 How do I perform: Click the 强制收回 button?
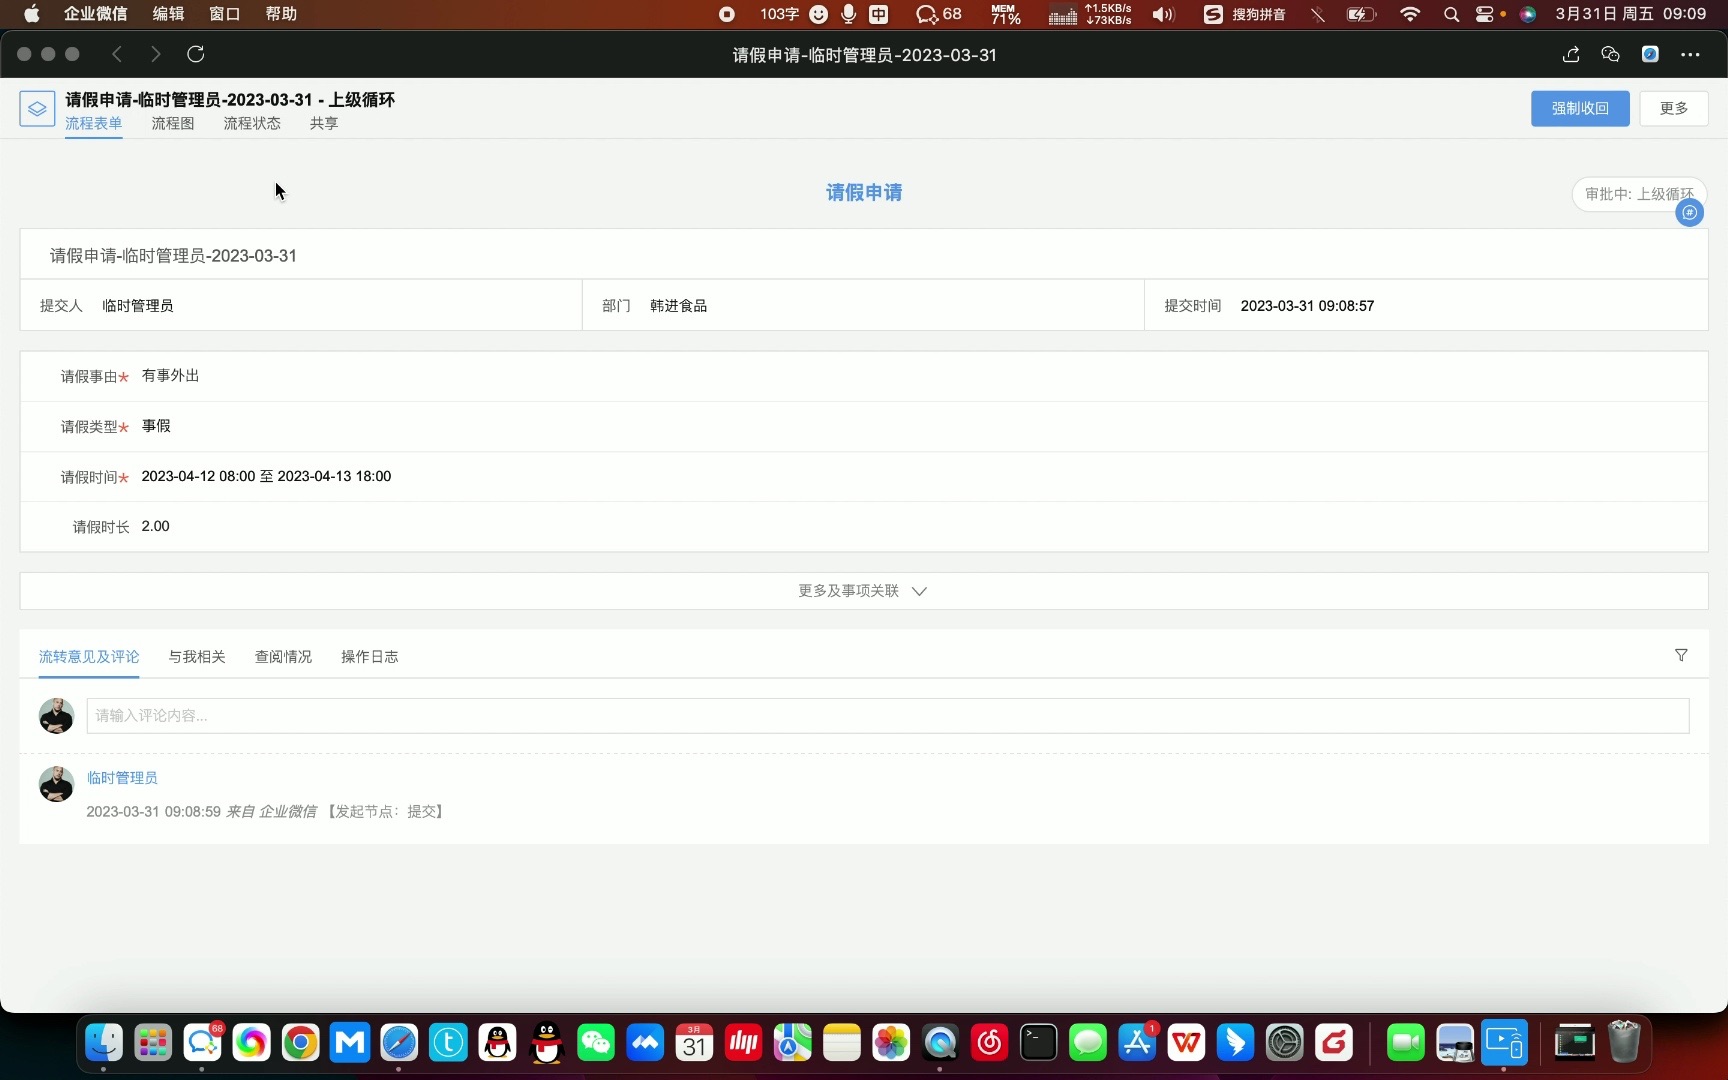coord(1580,108)
